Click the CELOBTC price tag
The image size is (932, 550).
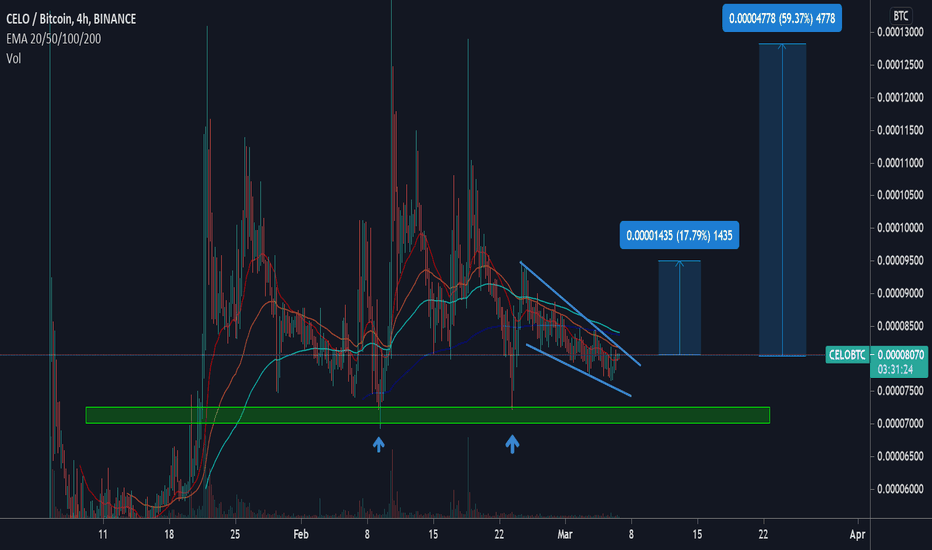(847, 355)
